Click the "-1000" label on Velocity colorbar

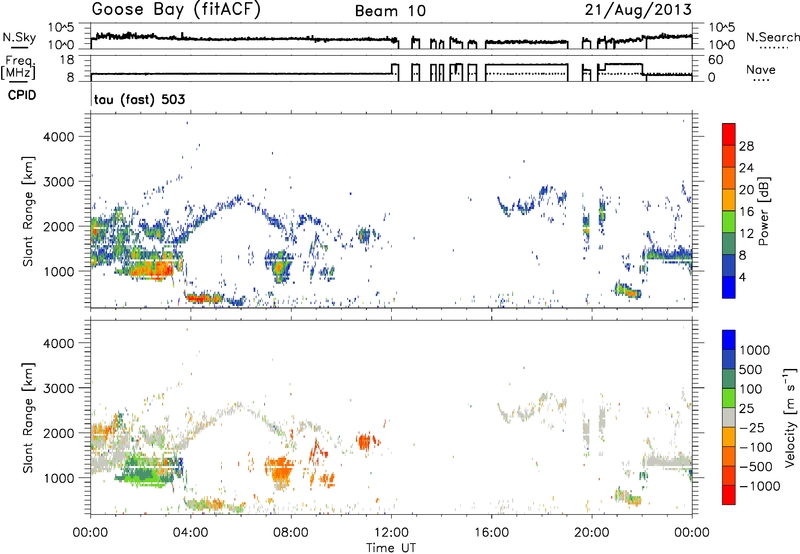click(760, 486)
